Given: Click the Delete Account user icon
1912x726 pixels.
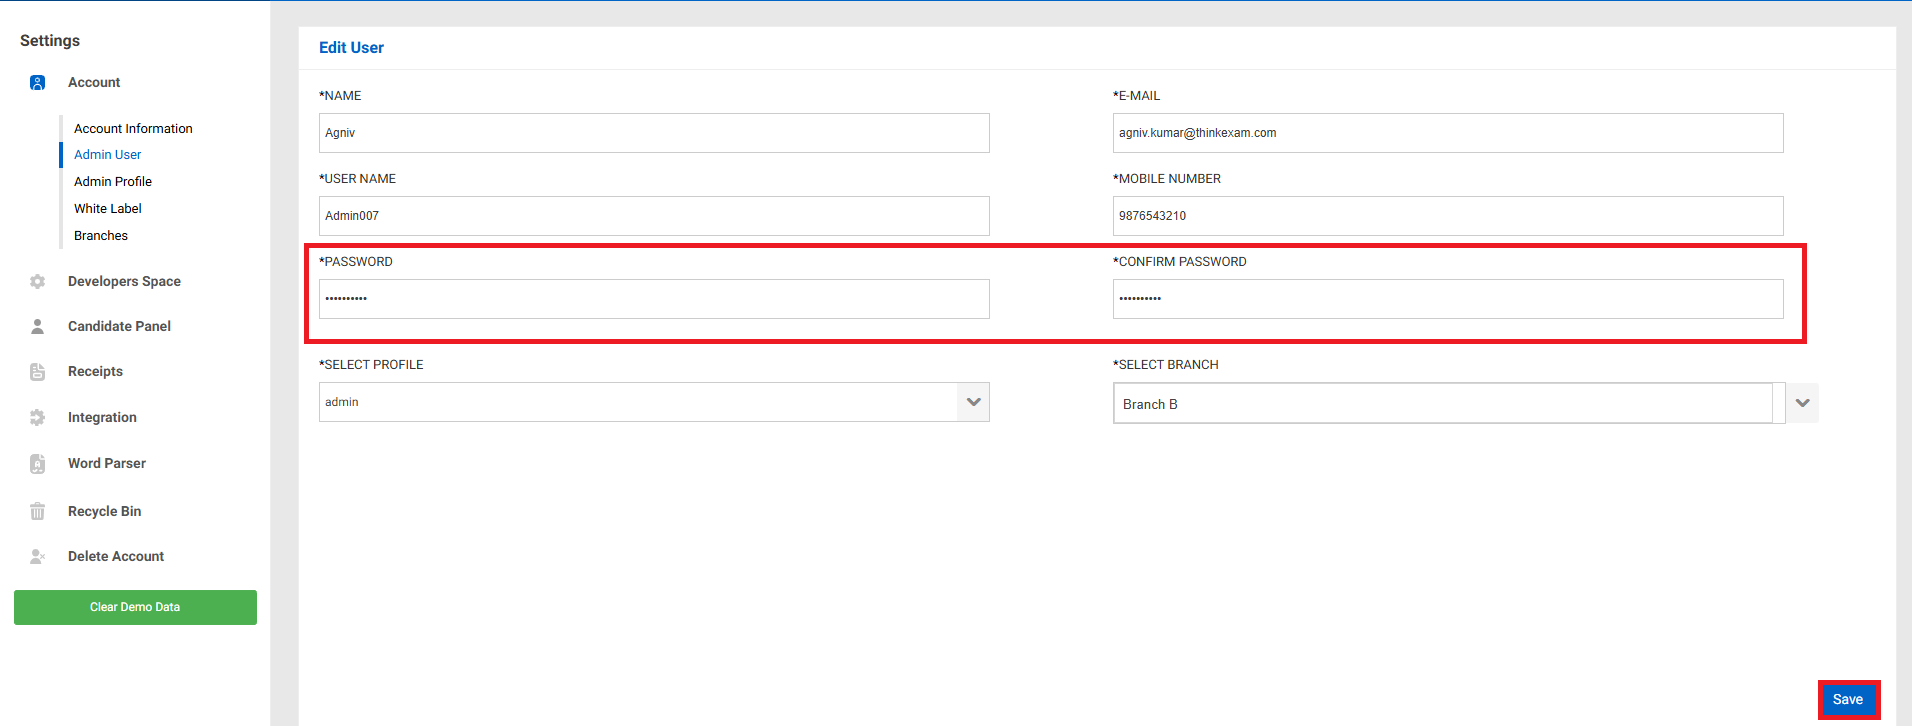Looking at the screenshot, I should tap(37, 557).
